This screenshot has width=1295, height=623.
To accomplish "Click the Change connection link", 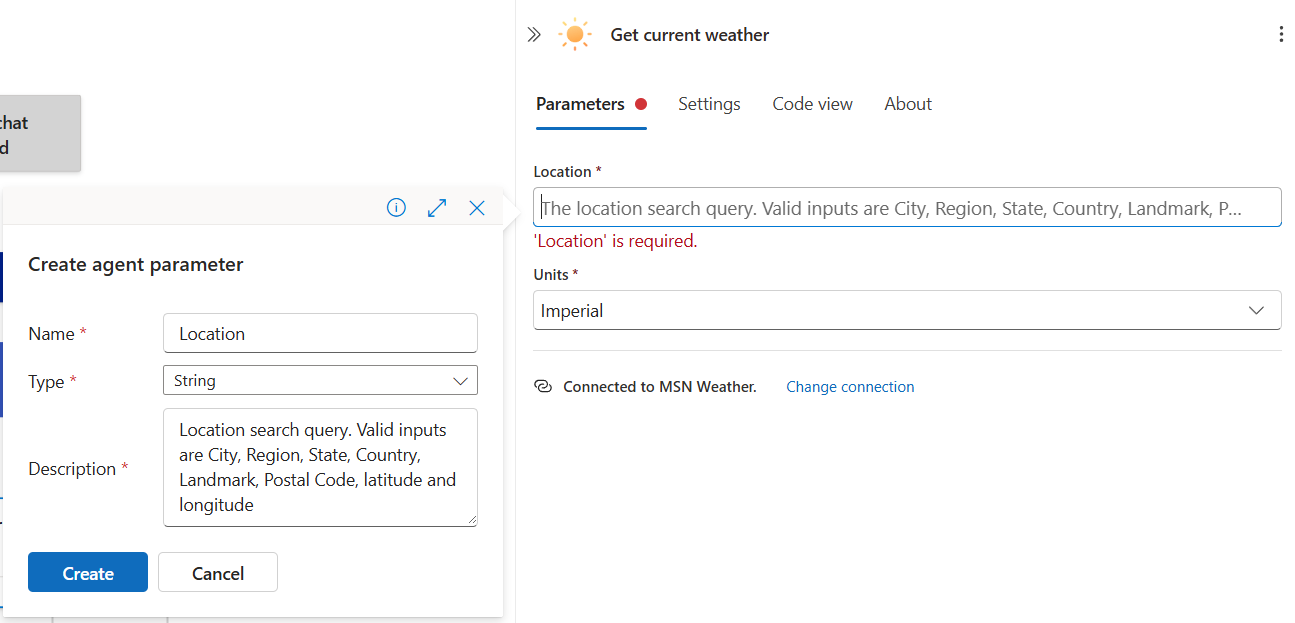I will pyautogui.click(x=850, y=386).
